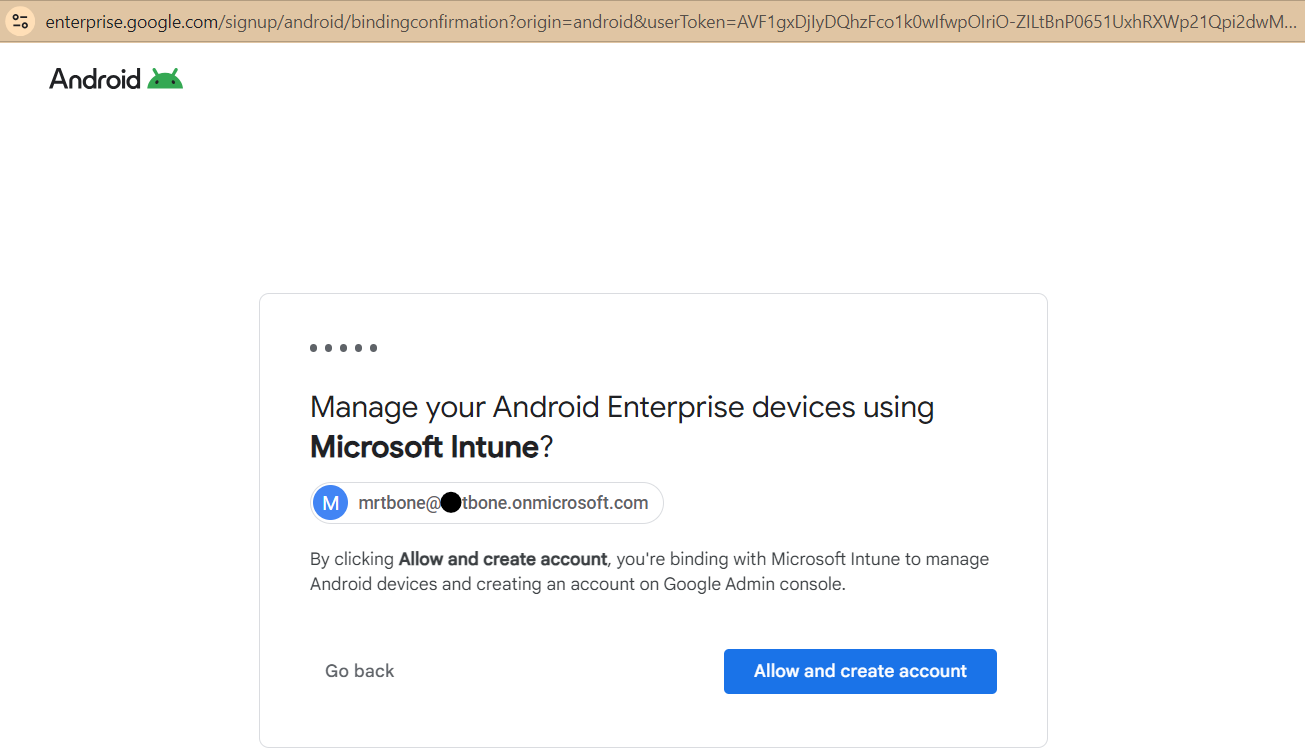Open the Allow and create account button

(860, 671)
